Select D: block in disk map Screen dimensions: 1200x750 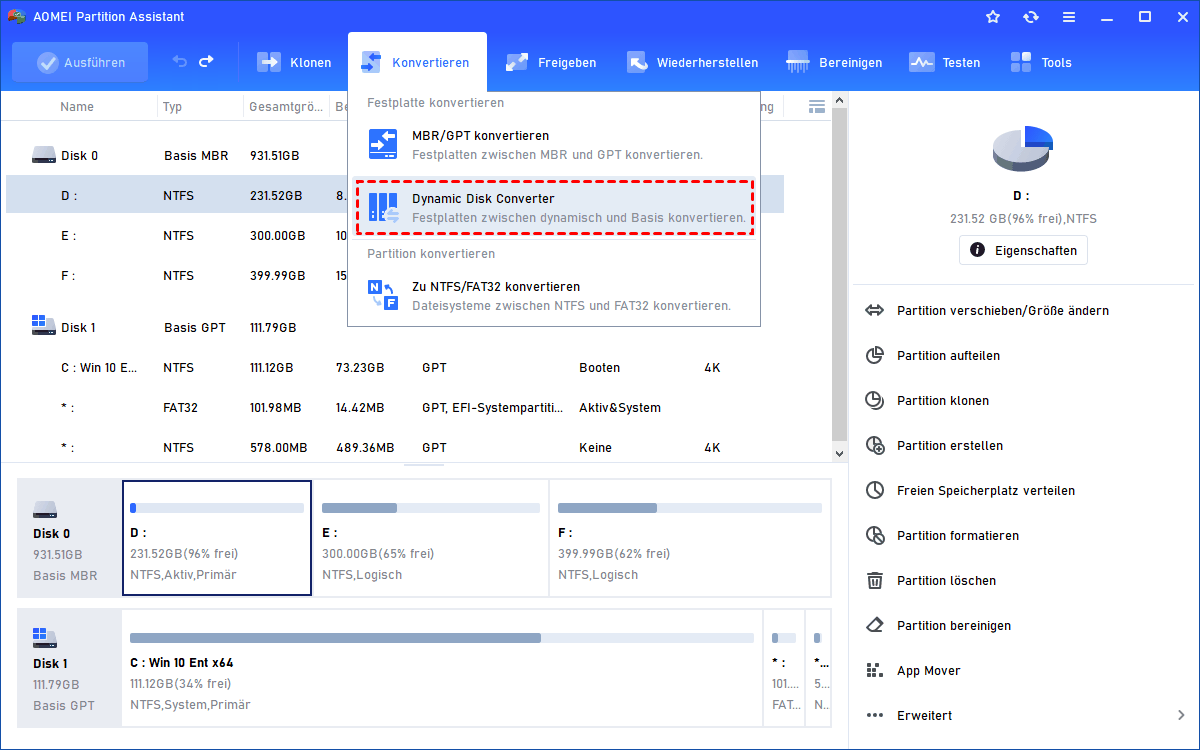click(x=217, y=537)
